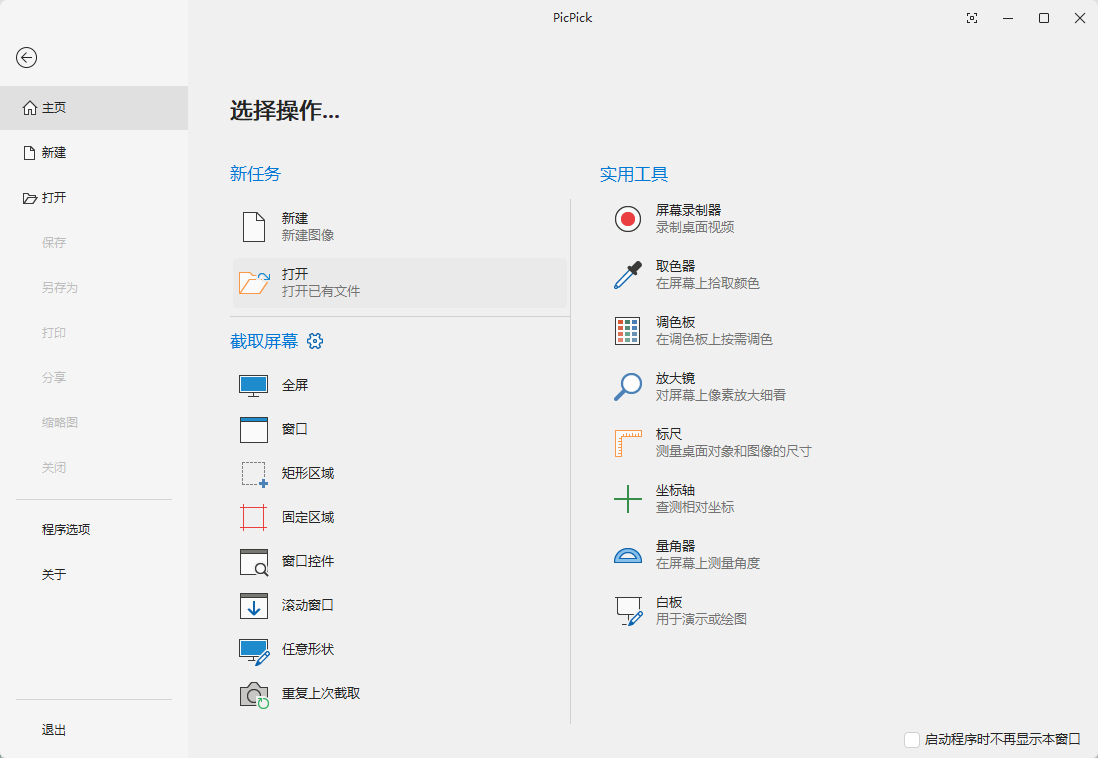Choose 滚动窗口 capture label
The width and height of the screenshot is (1098, 758).
coord(308,605)
